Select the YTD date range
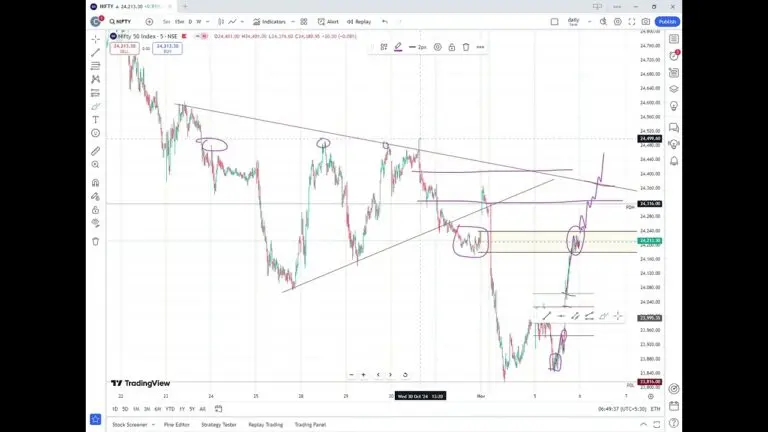768x432 pixels. click(170, 409)
